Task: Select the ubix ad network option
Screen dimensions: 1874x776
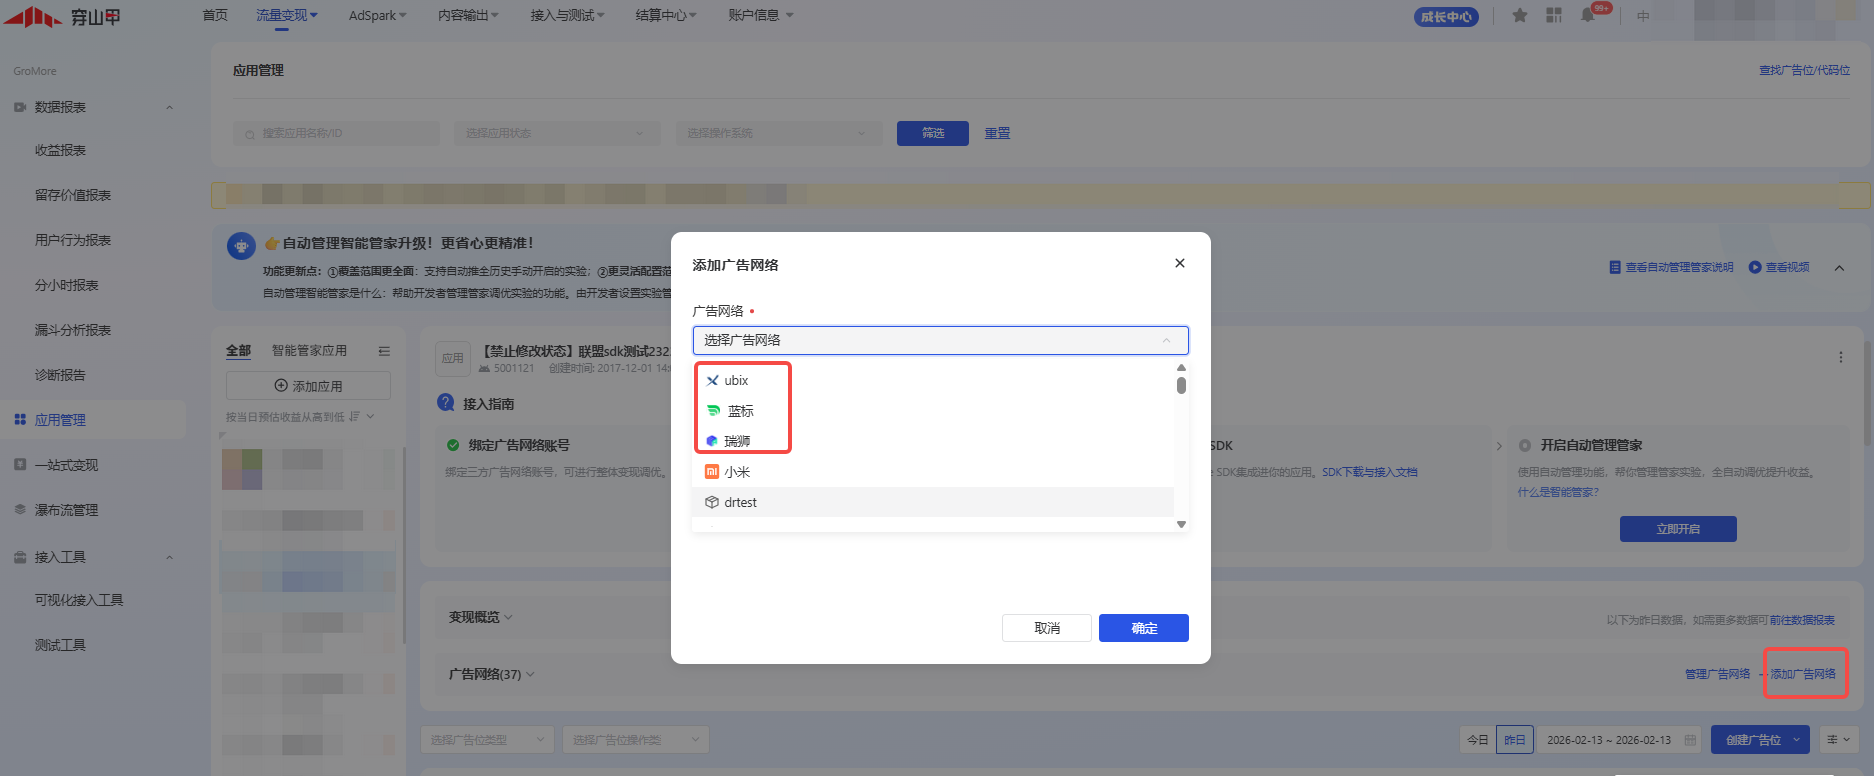Action: [736, 381]
